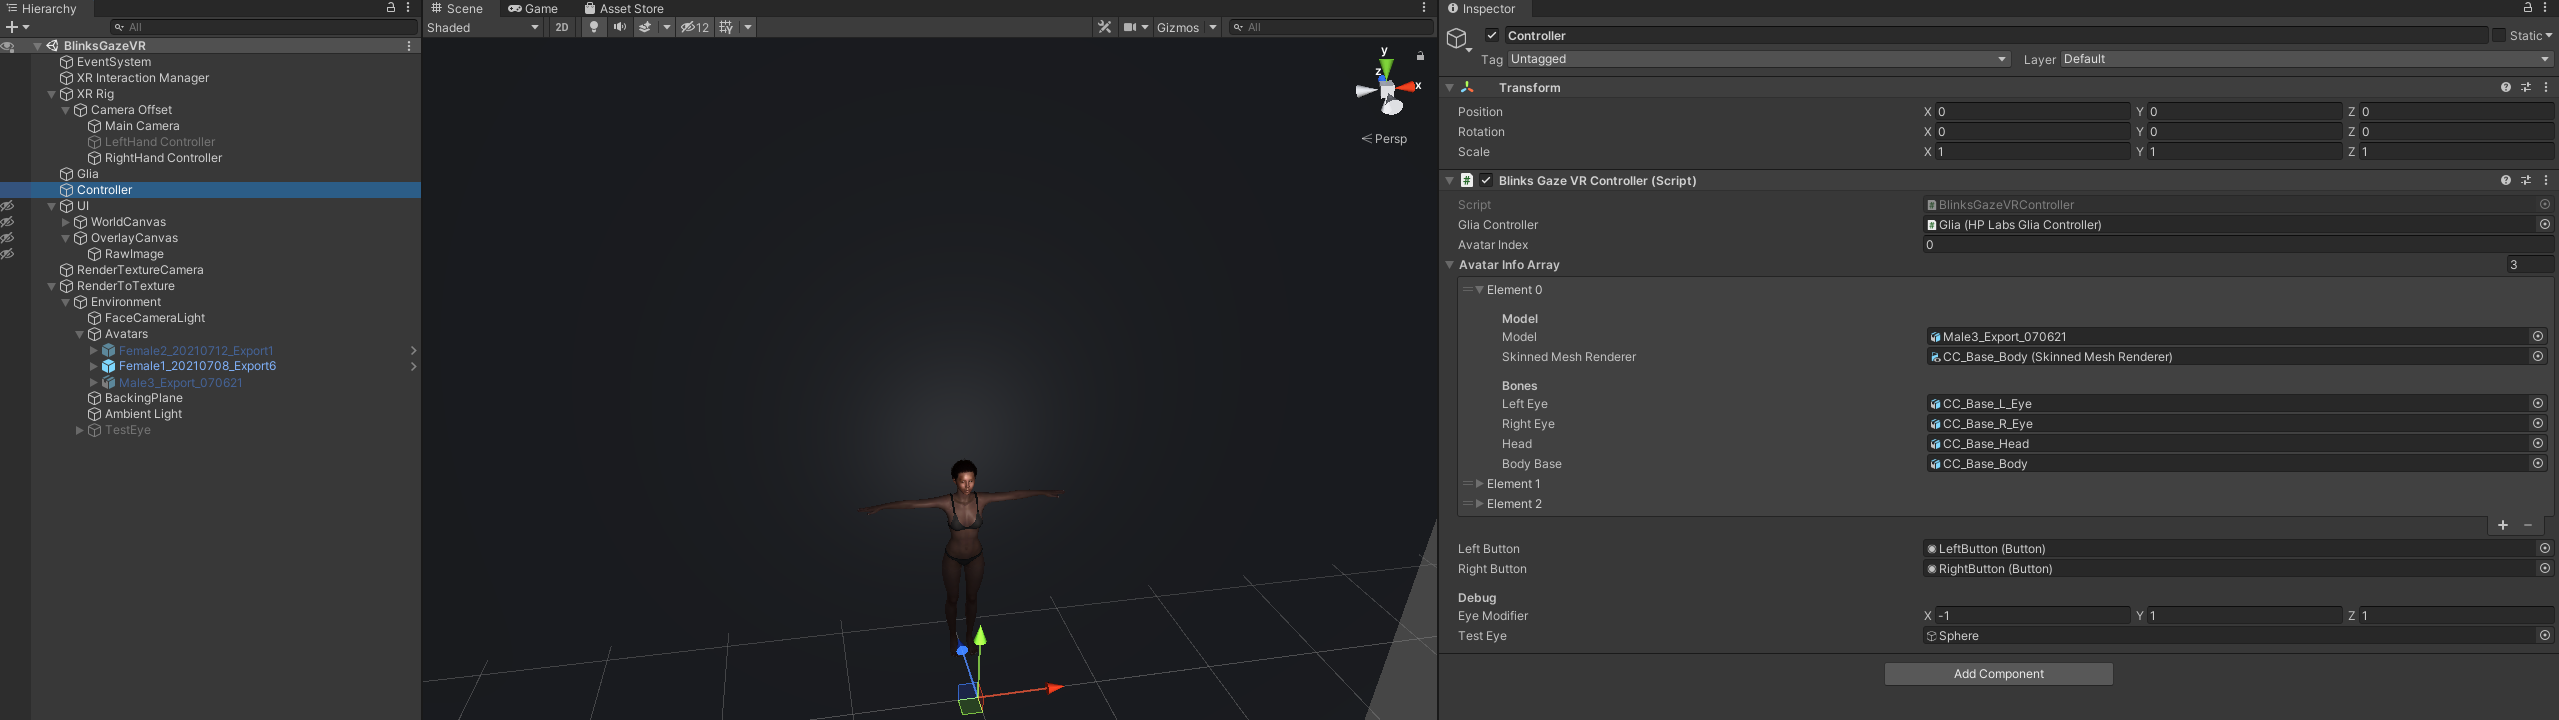
Task: Toggle the Static checkbox
Action: click(x=2499, y=35)
